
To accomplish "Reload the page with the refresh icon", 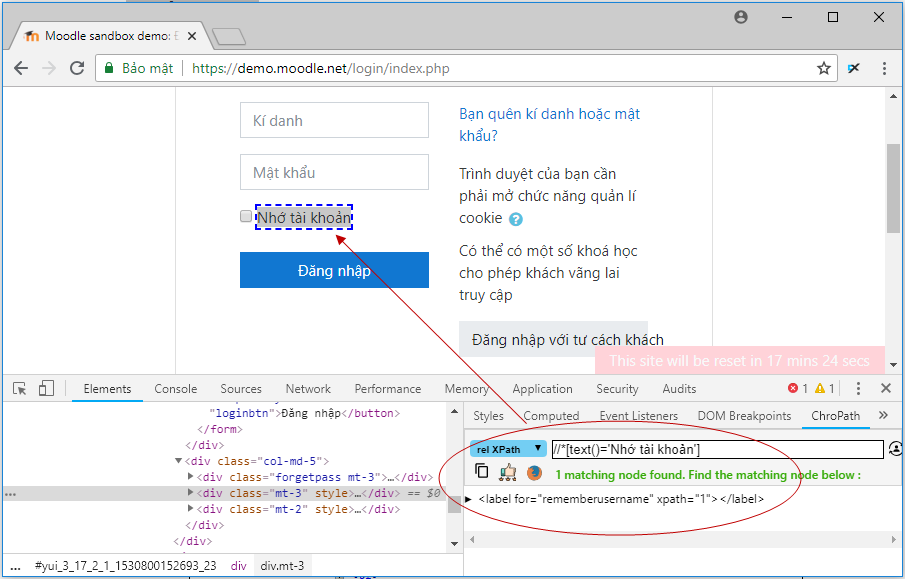I will click(77, 68).
